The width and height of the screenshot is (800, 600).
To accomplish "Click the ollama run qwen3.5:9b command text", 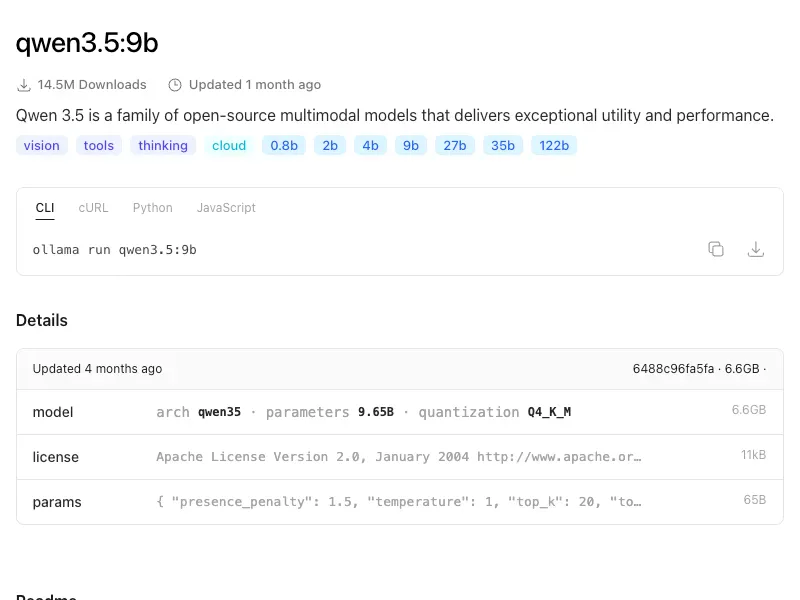I will [114, 249].
